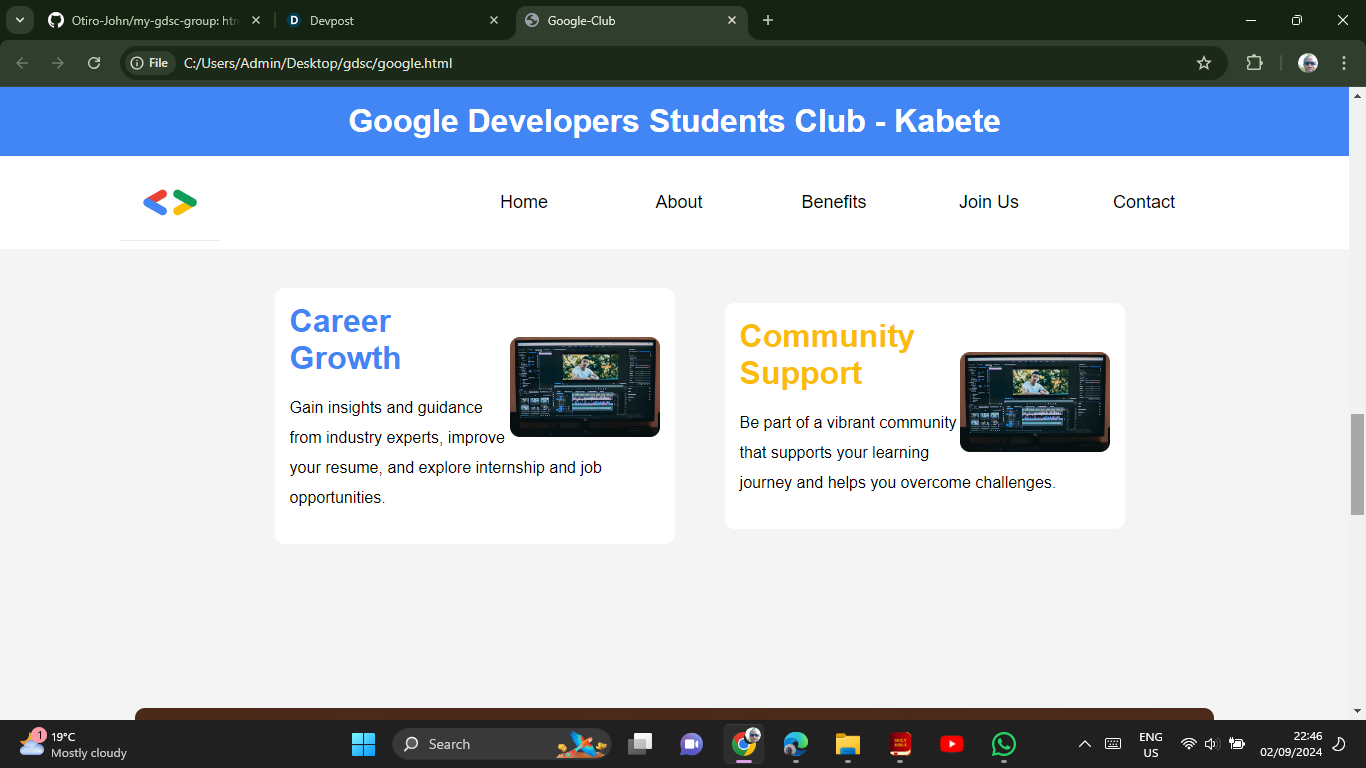
Task: Open the clock showing 22:46
Action: click(x=1292, y=744)
